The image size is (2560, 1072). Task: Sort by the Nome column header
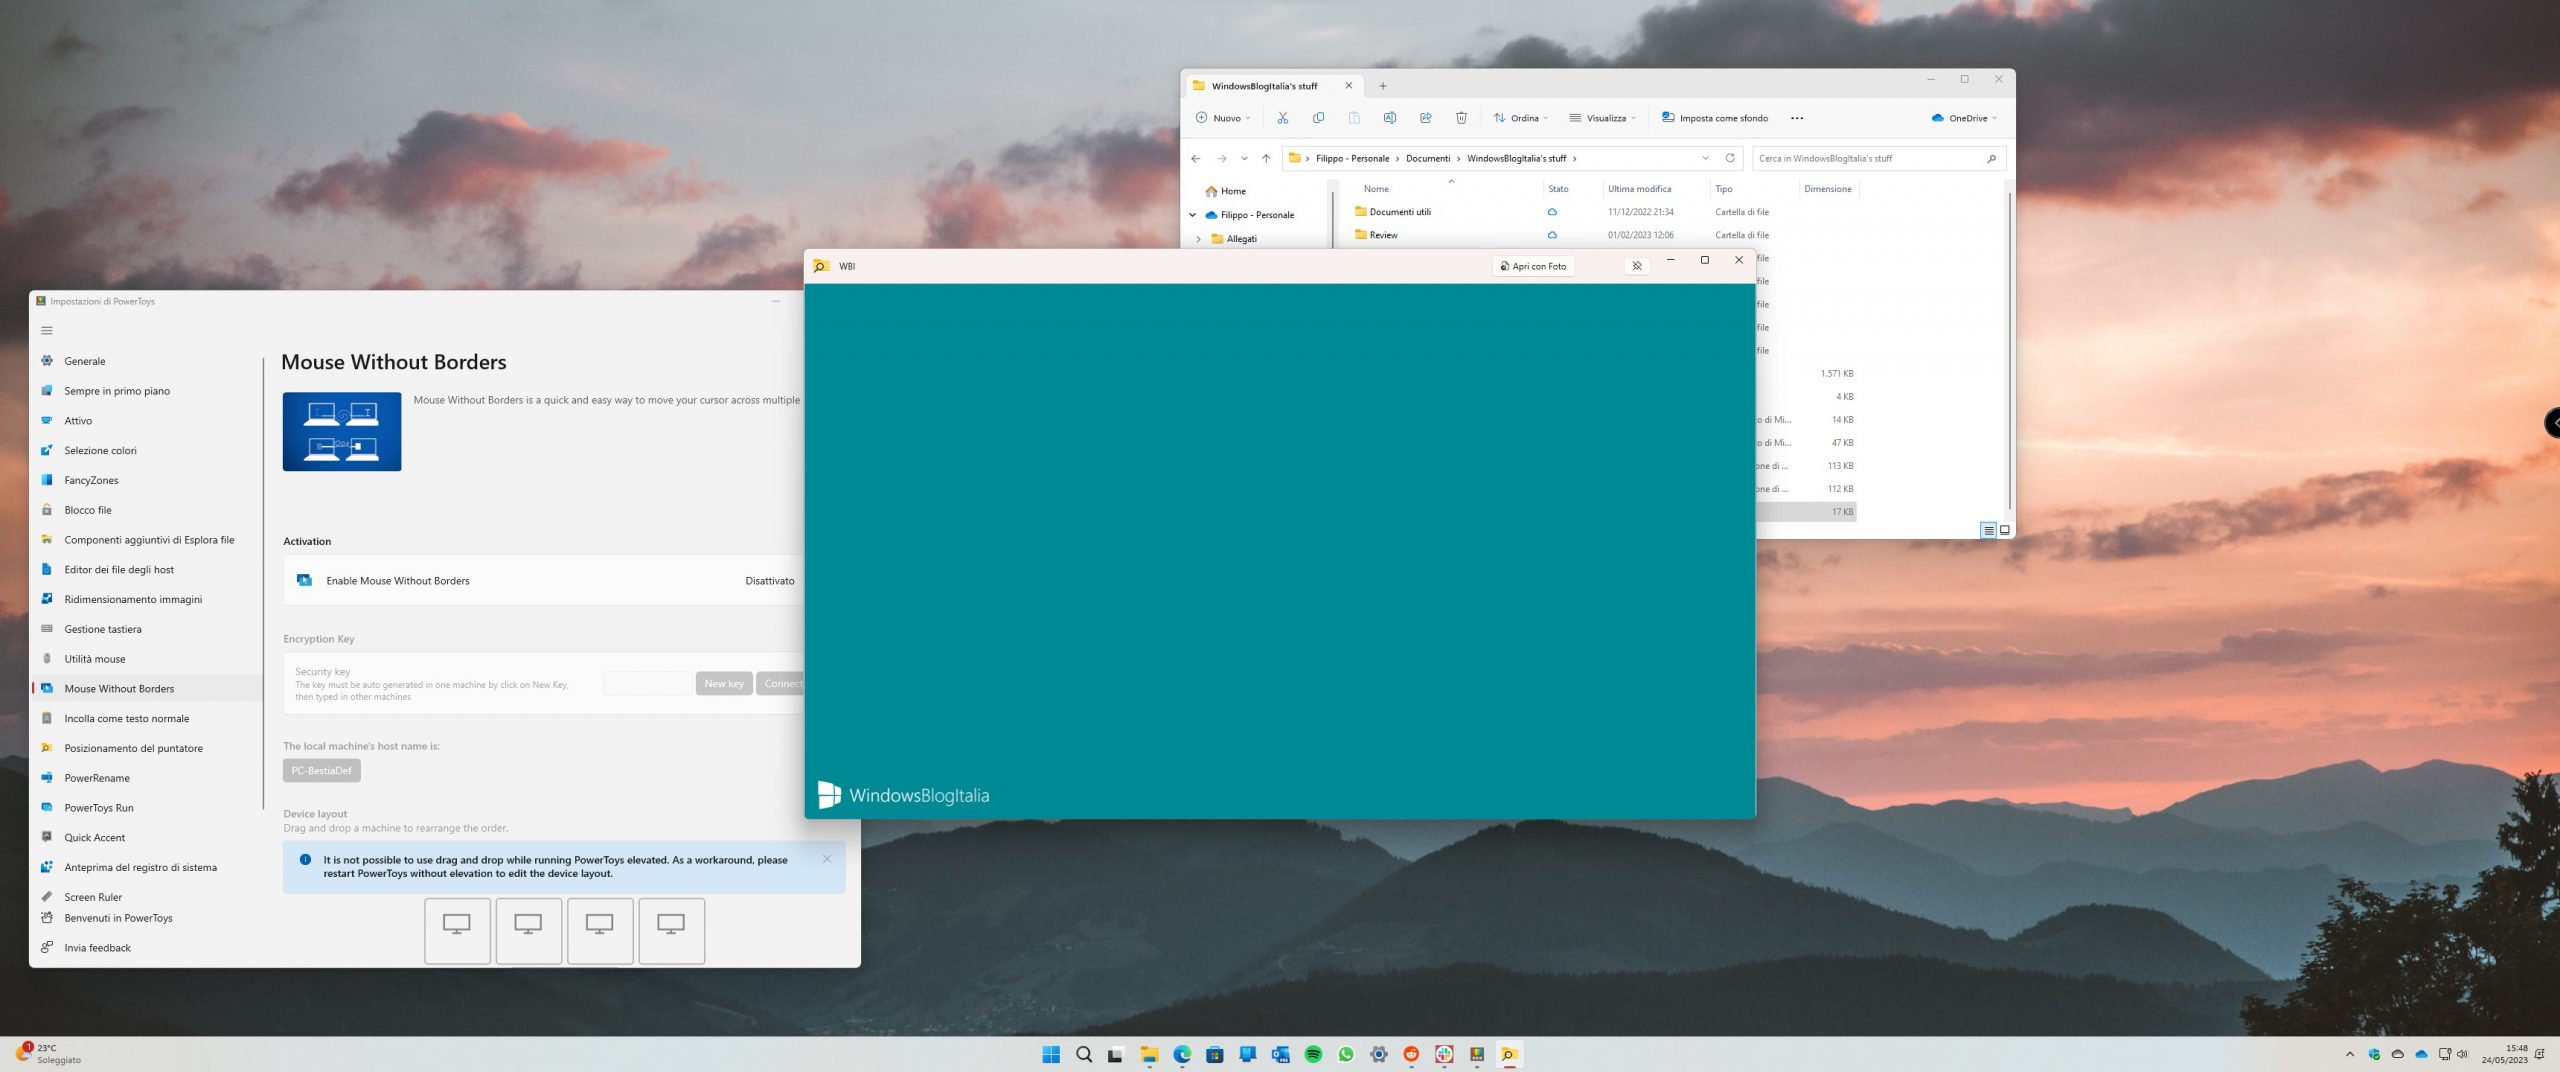pyautogui.click(x=1376, y=189)
